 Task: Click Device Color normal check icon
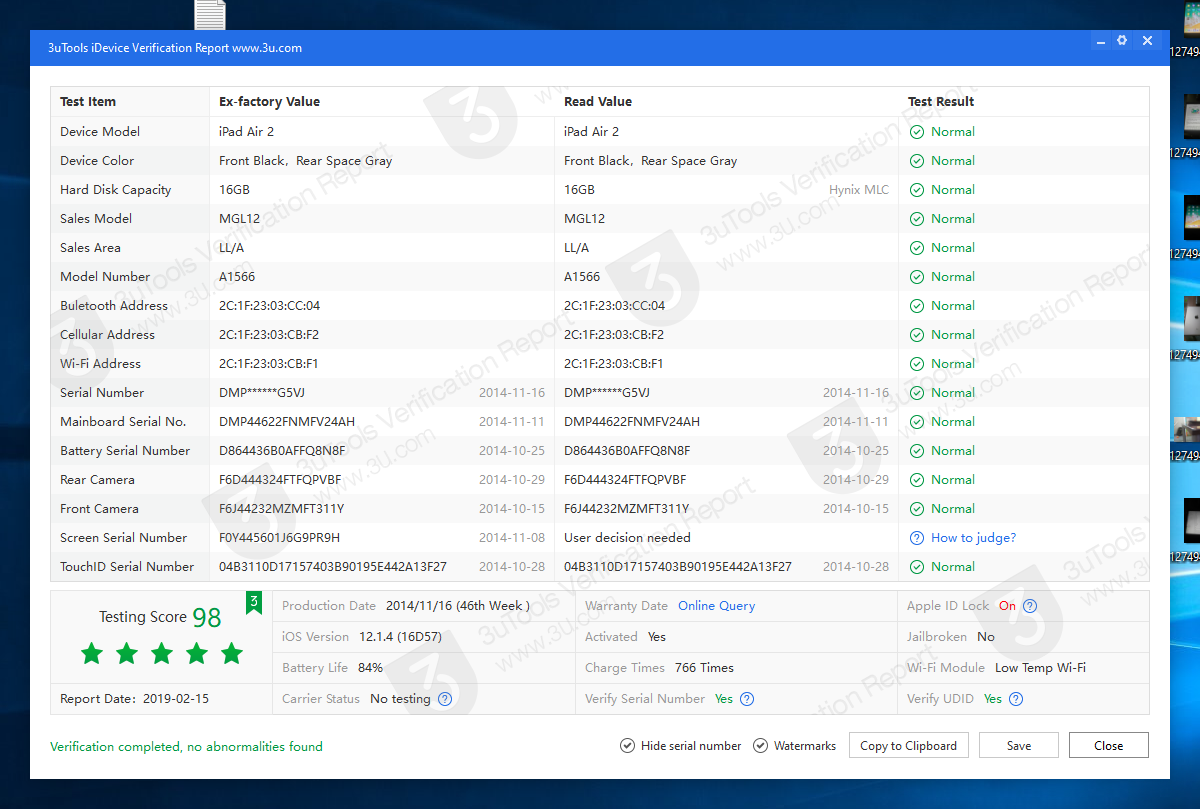(917, 161)
